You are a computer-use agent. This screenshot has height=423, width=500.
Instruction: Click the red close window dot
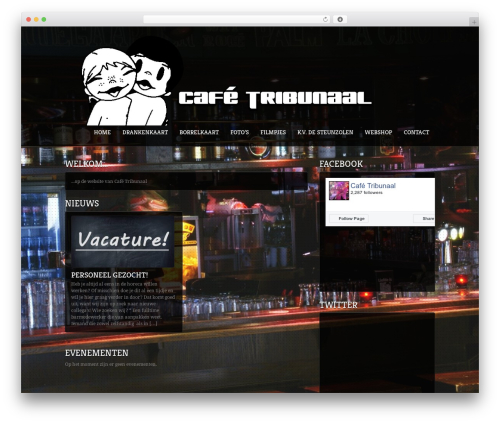coord(29,19)
